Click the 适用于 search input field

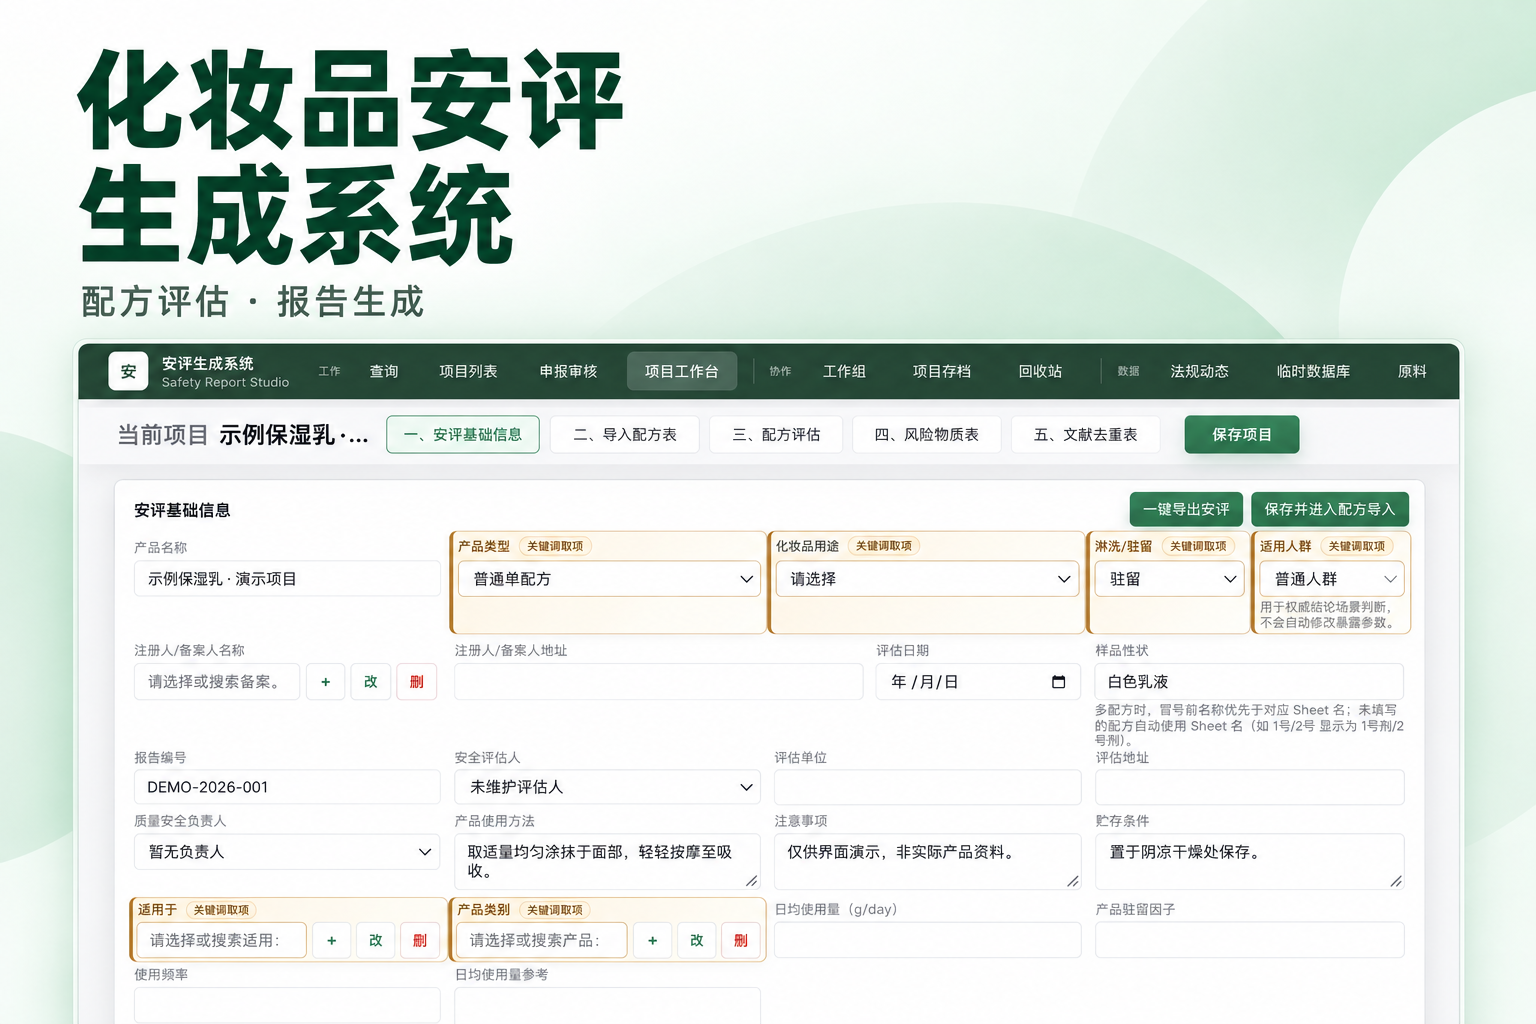click(x=221, y=940)
